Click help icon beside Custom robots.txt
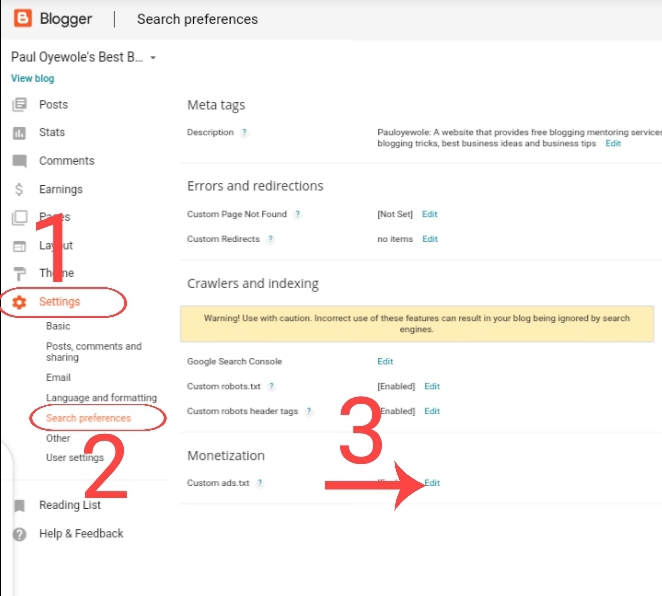 coord(271,386)
